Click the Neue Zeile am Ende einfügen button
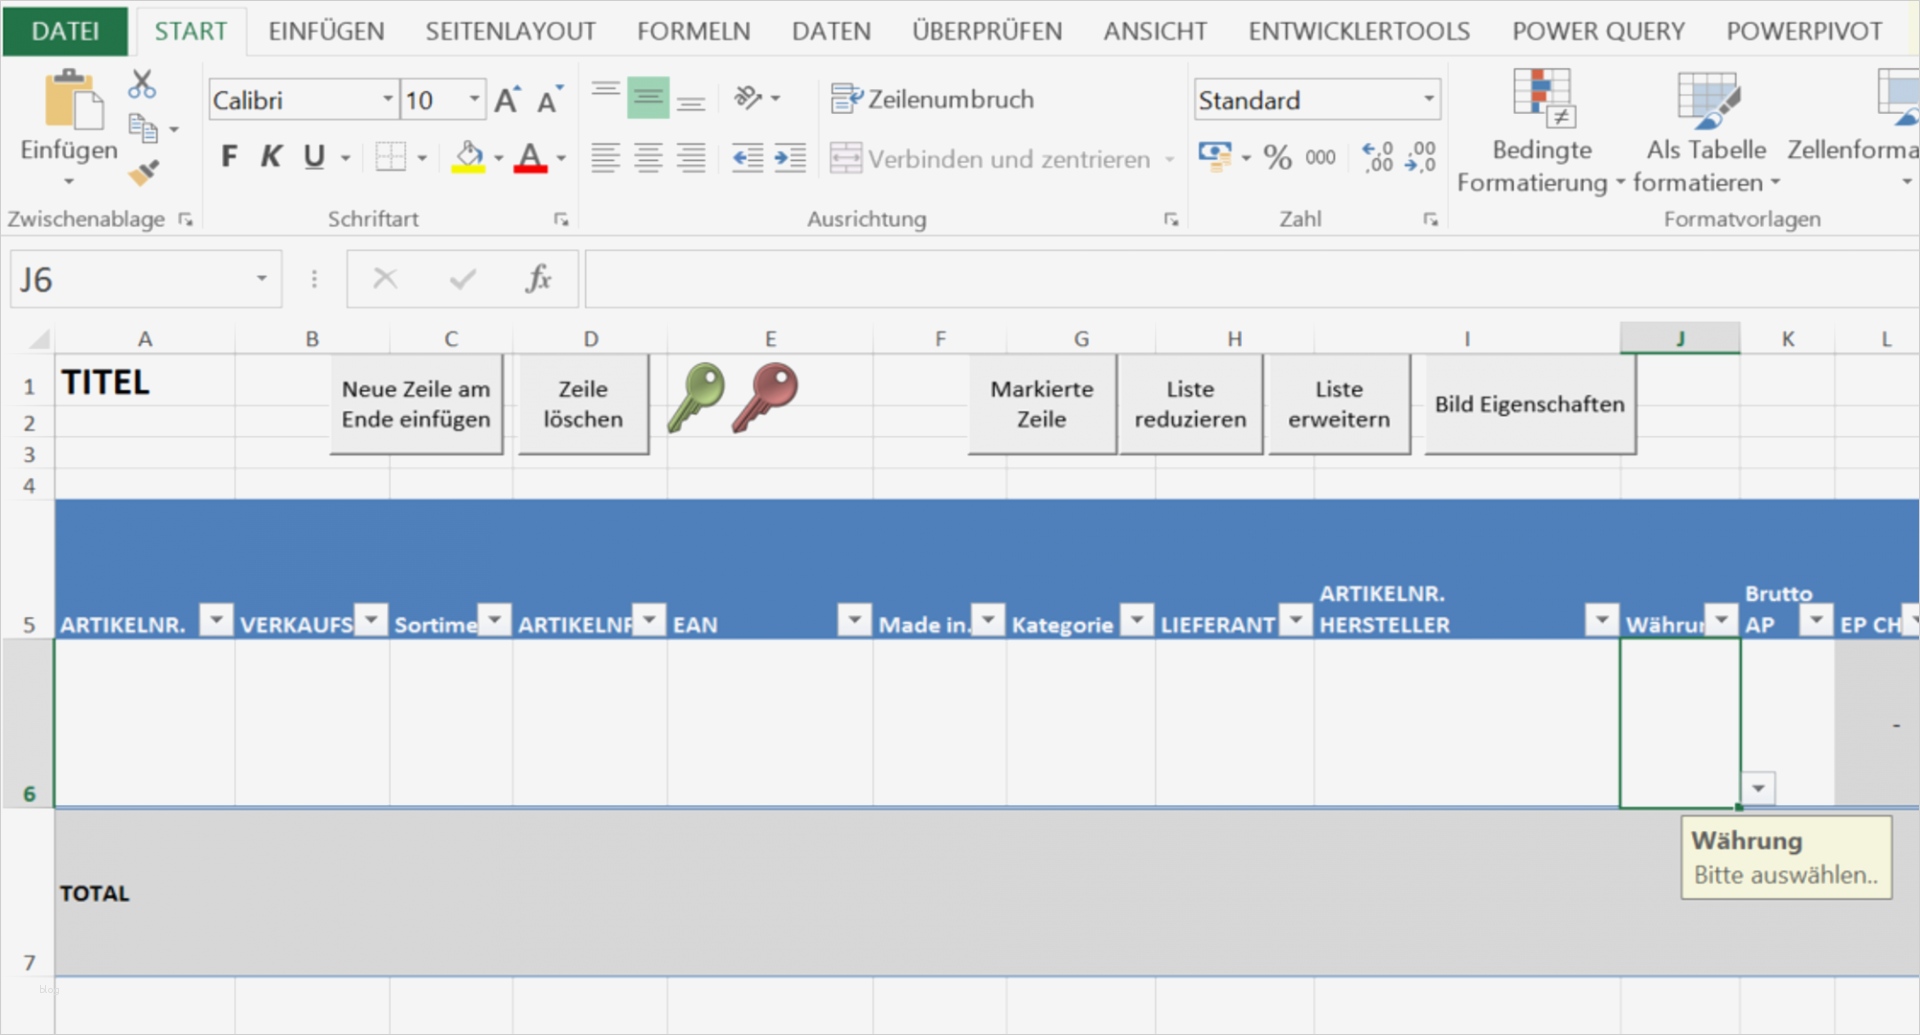 click(416, 404)
